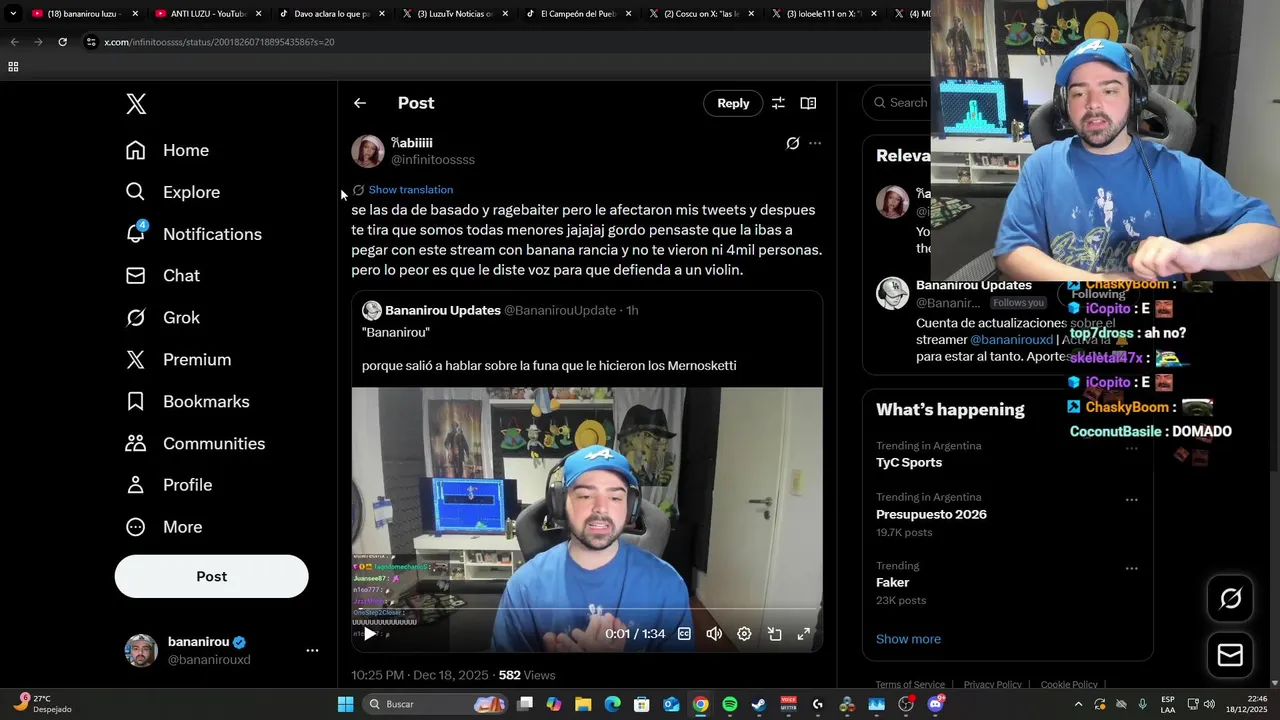
Task: Reload the page in browser
Action: (x=62, y=42)
